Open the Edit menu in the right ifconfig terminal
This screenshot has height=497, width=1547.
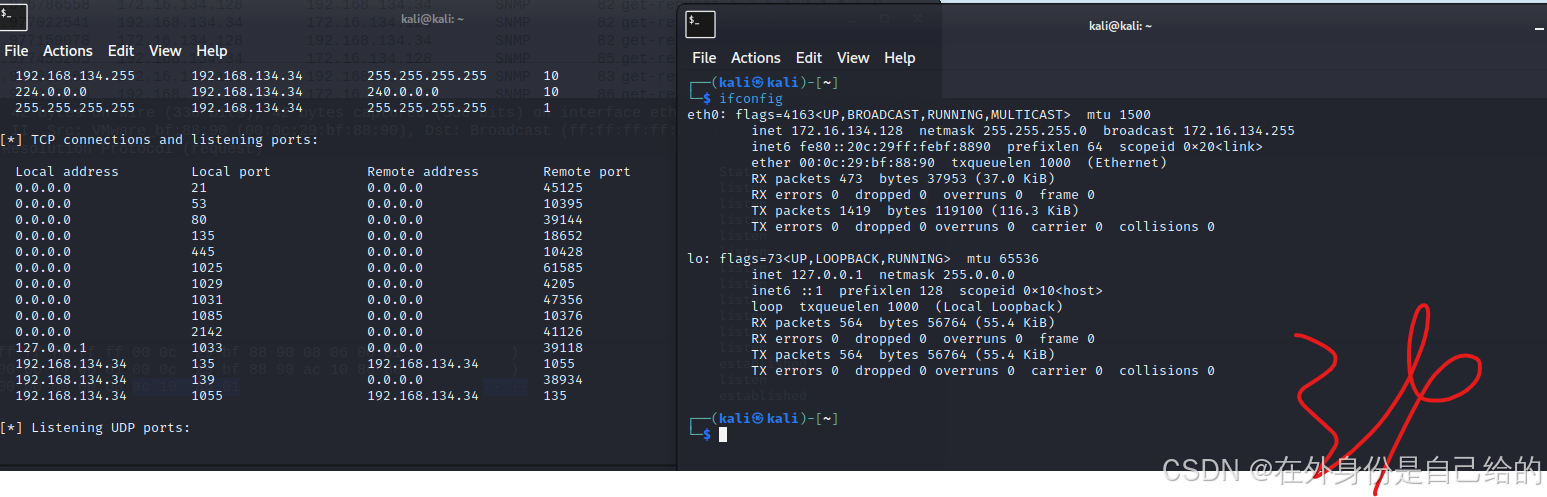[x=809, y=58]
